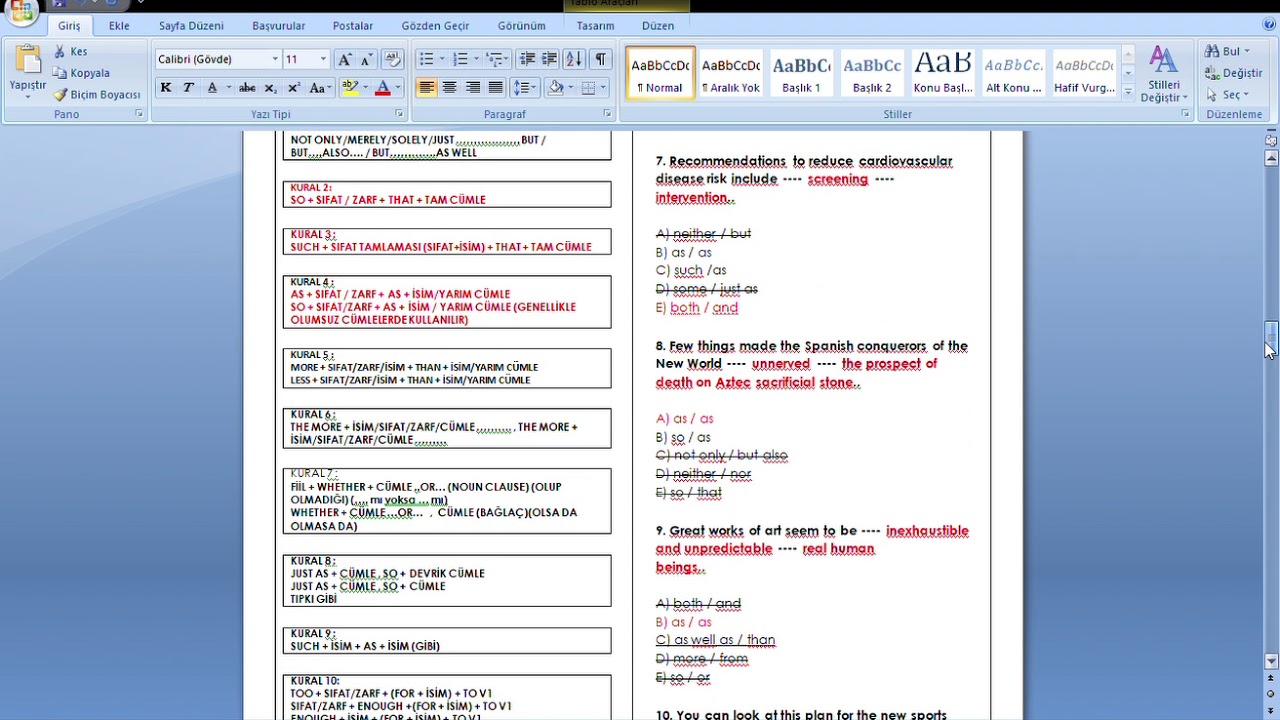The width and height of the screenshot is (1280, 720).
Task: Toggle show paragraph marks (¶)
Action: pos(600,59)
